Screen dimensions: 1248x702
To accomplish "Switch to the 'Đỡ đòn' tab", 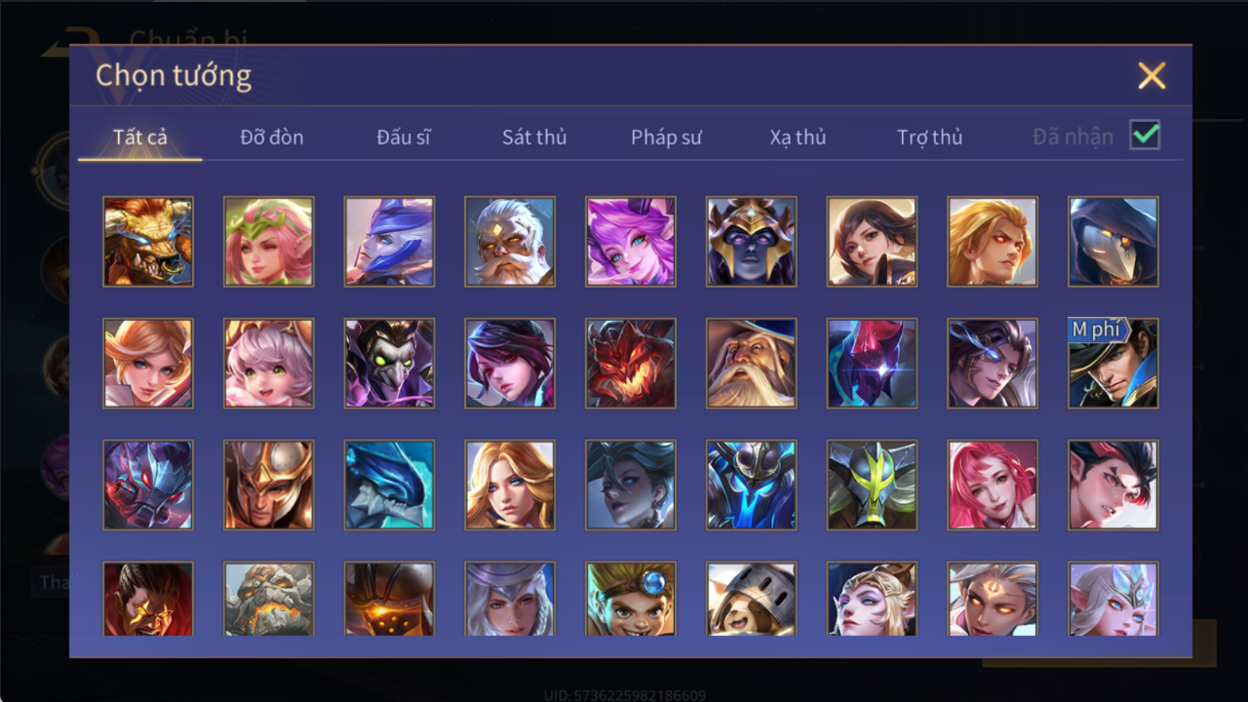I will point(272,137).
